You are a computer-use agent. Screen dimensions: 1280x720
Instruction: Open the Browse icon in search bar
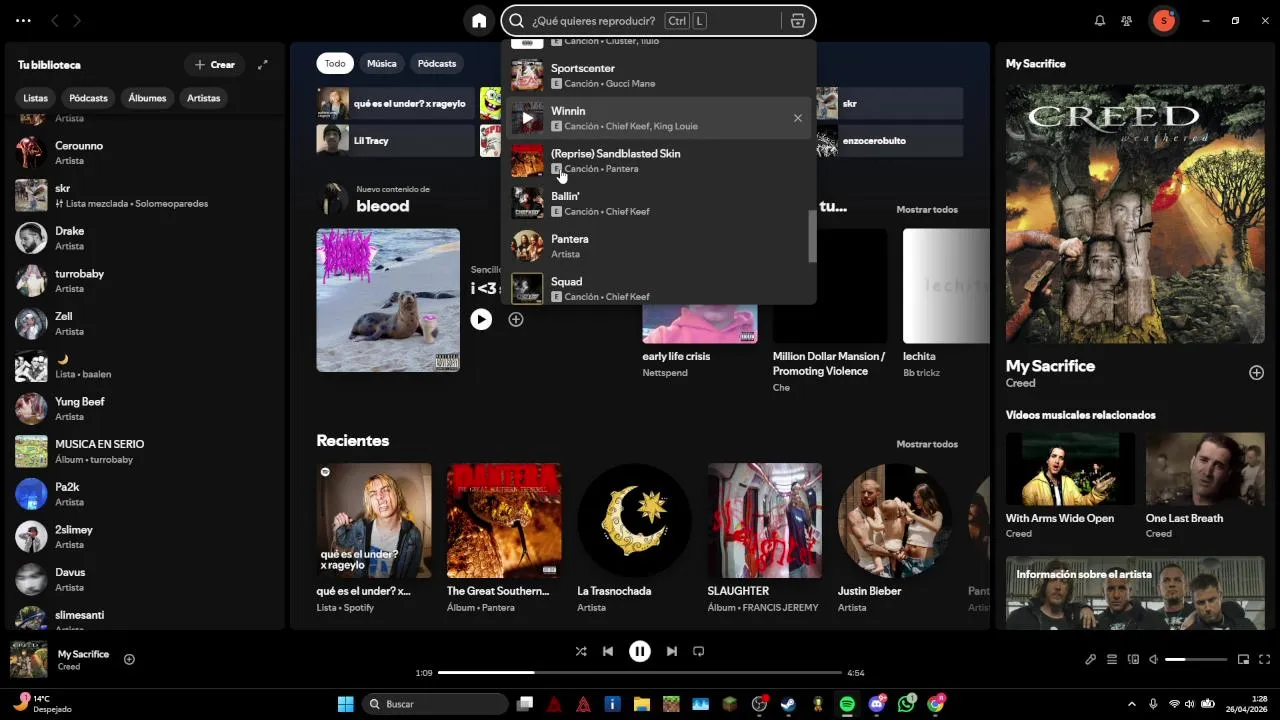(x=797, y=21)
